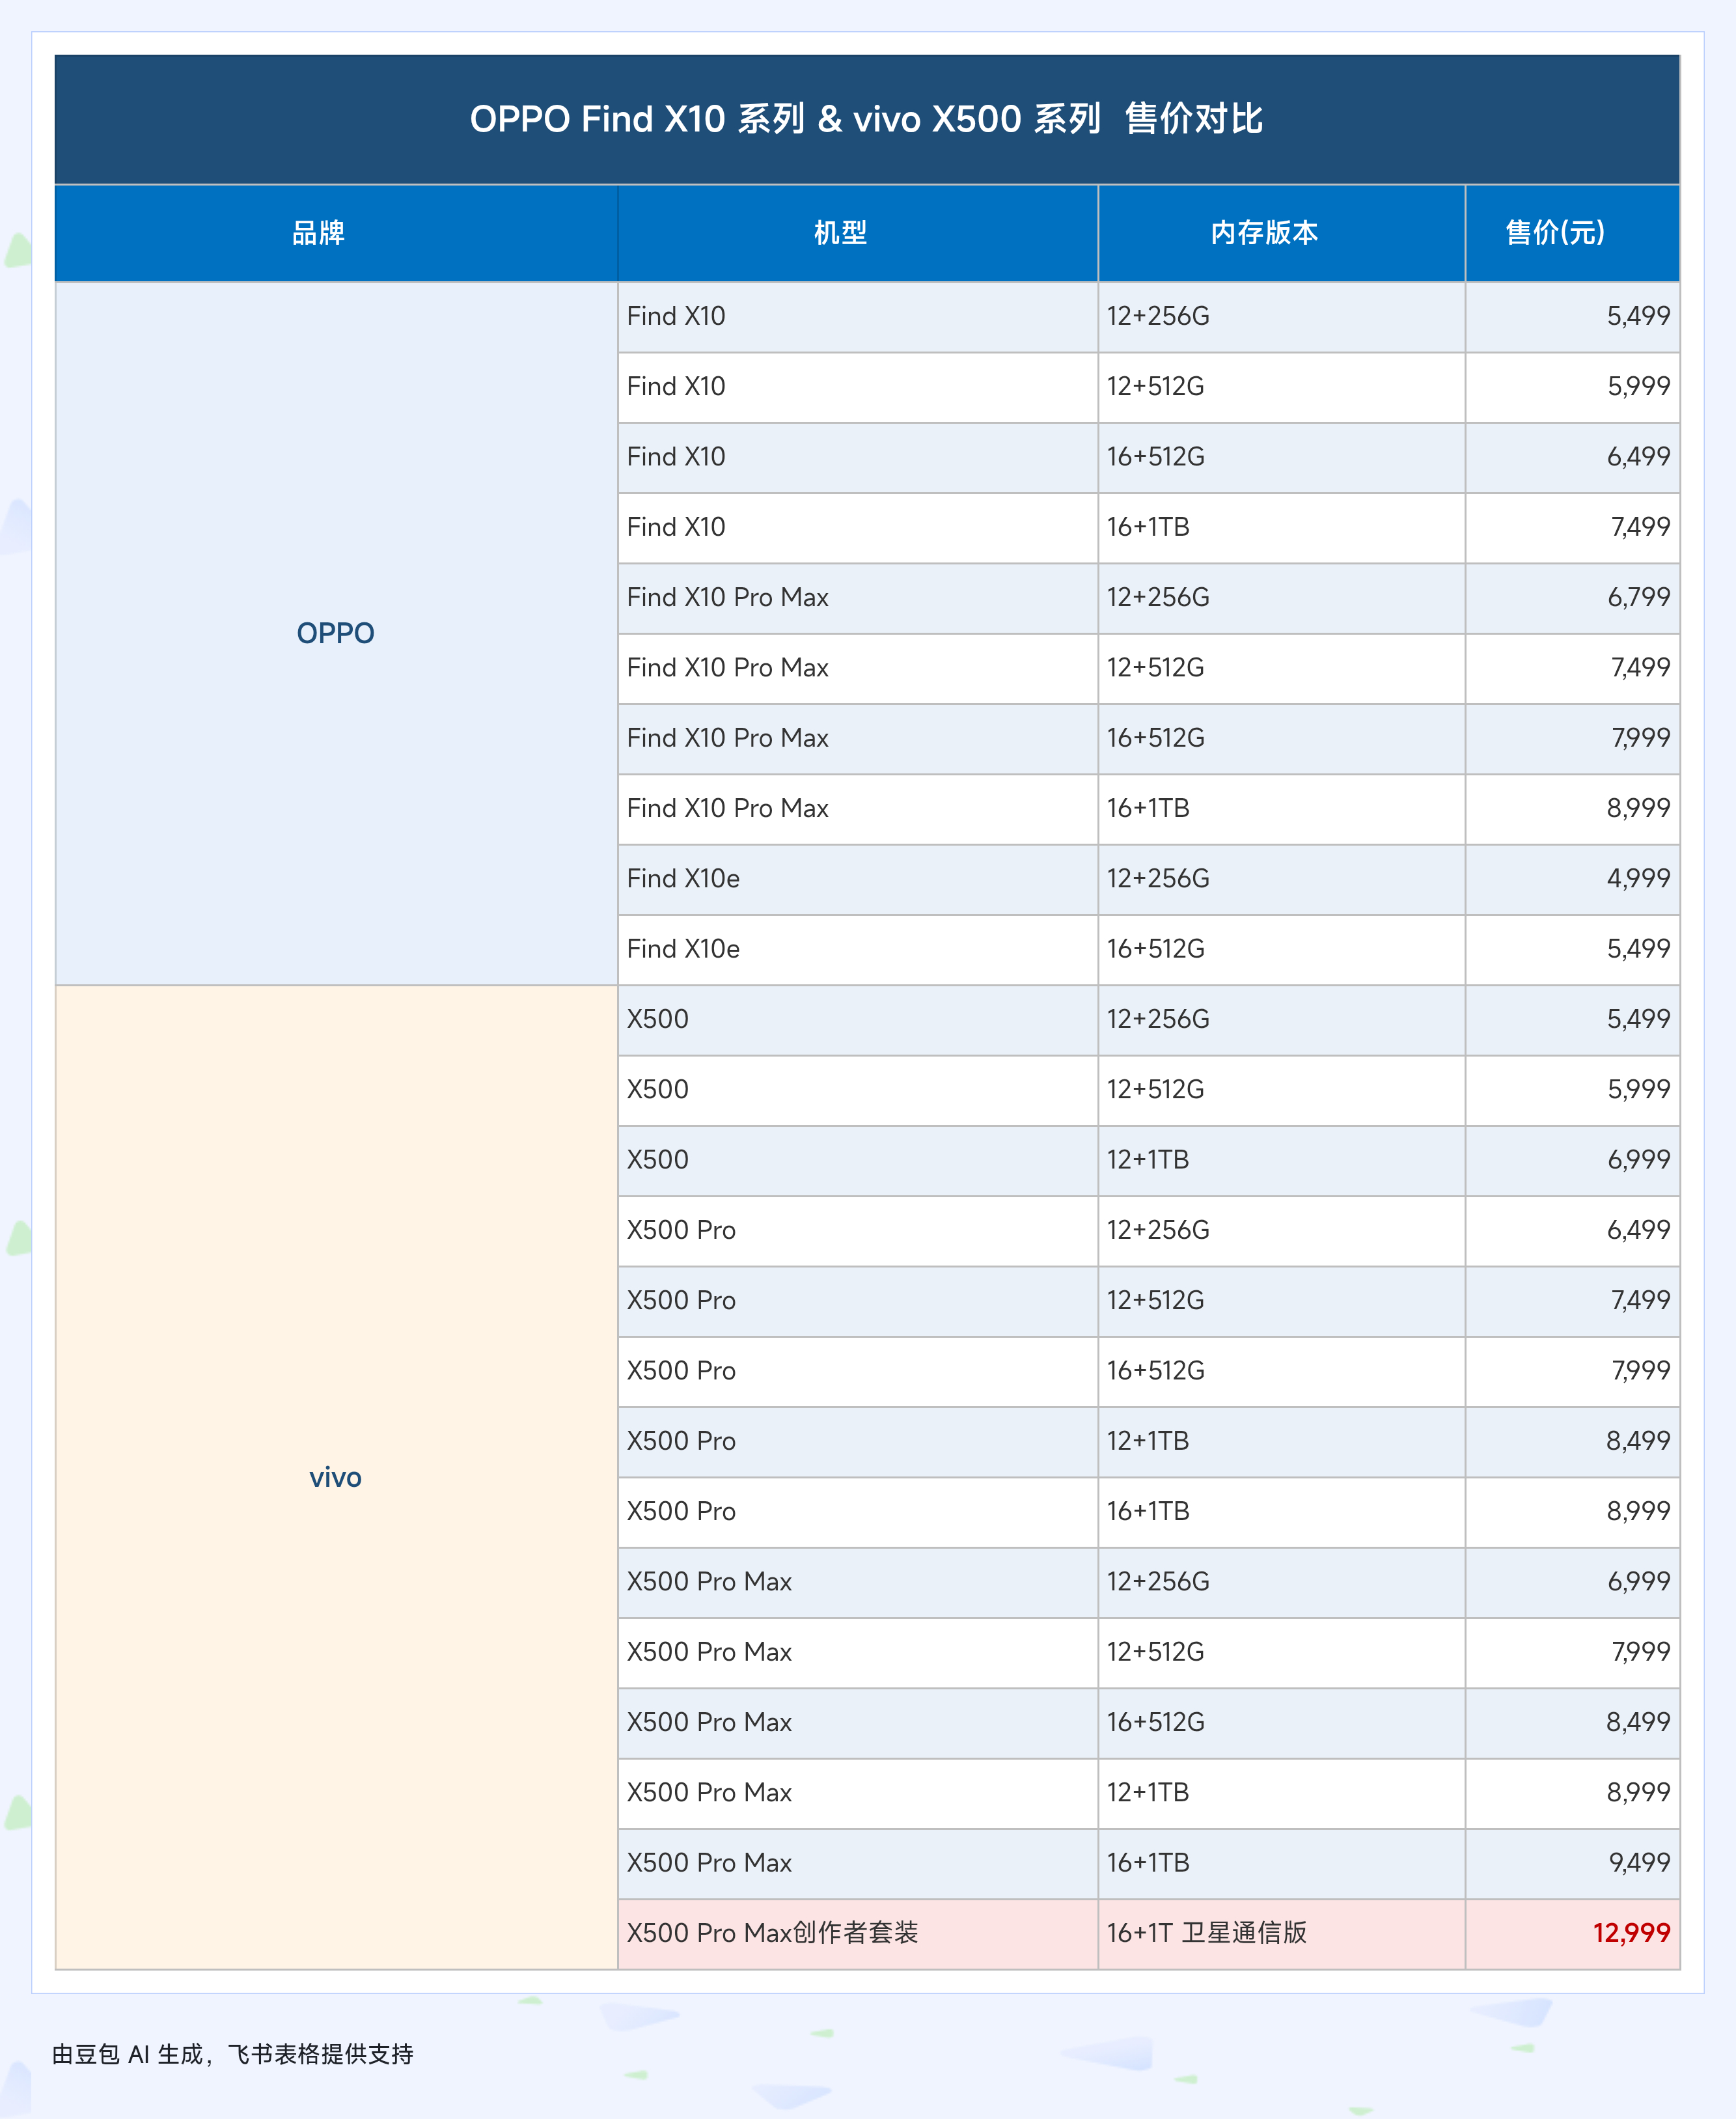Select X500 Pro Max model cell priced 9,499
Viewport: 1736px width, 2119px height.
pos(857,1864)
